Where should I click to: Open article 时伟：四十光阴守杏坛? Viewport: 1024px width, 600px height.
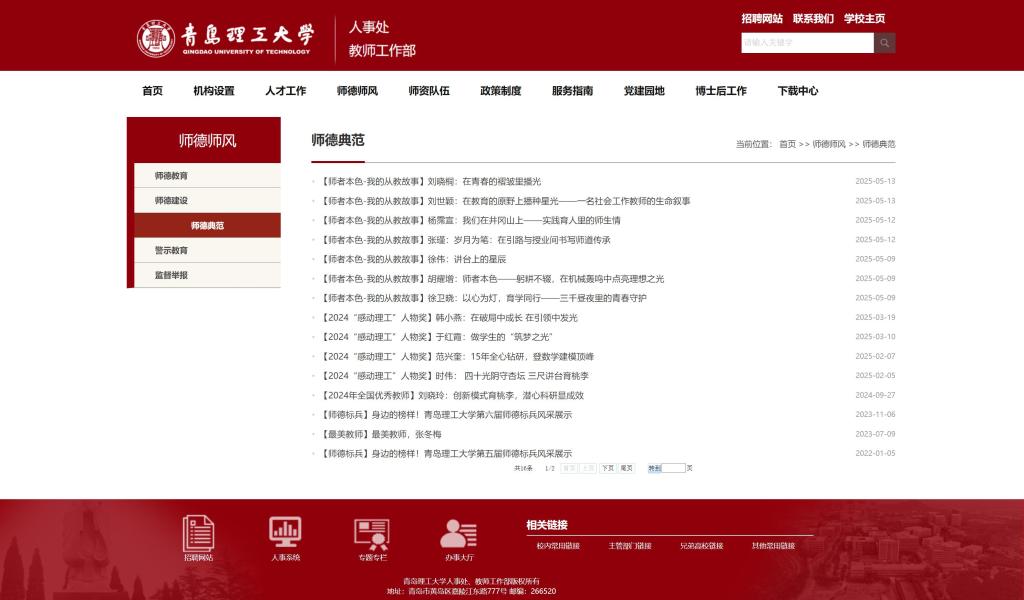pos(454,376)
